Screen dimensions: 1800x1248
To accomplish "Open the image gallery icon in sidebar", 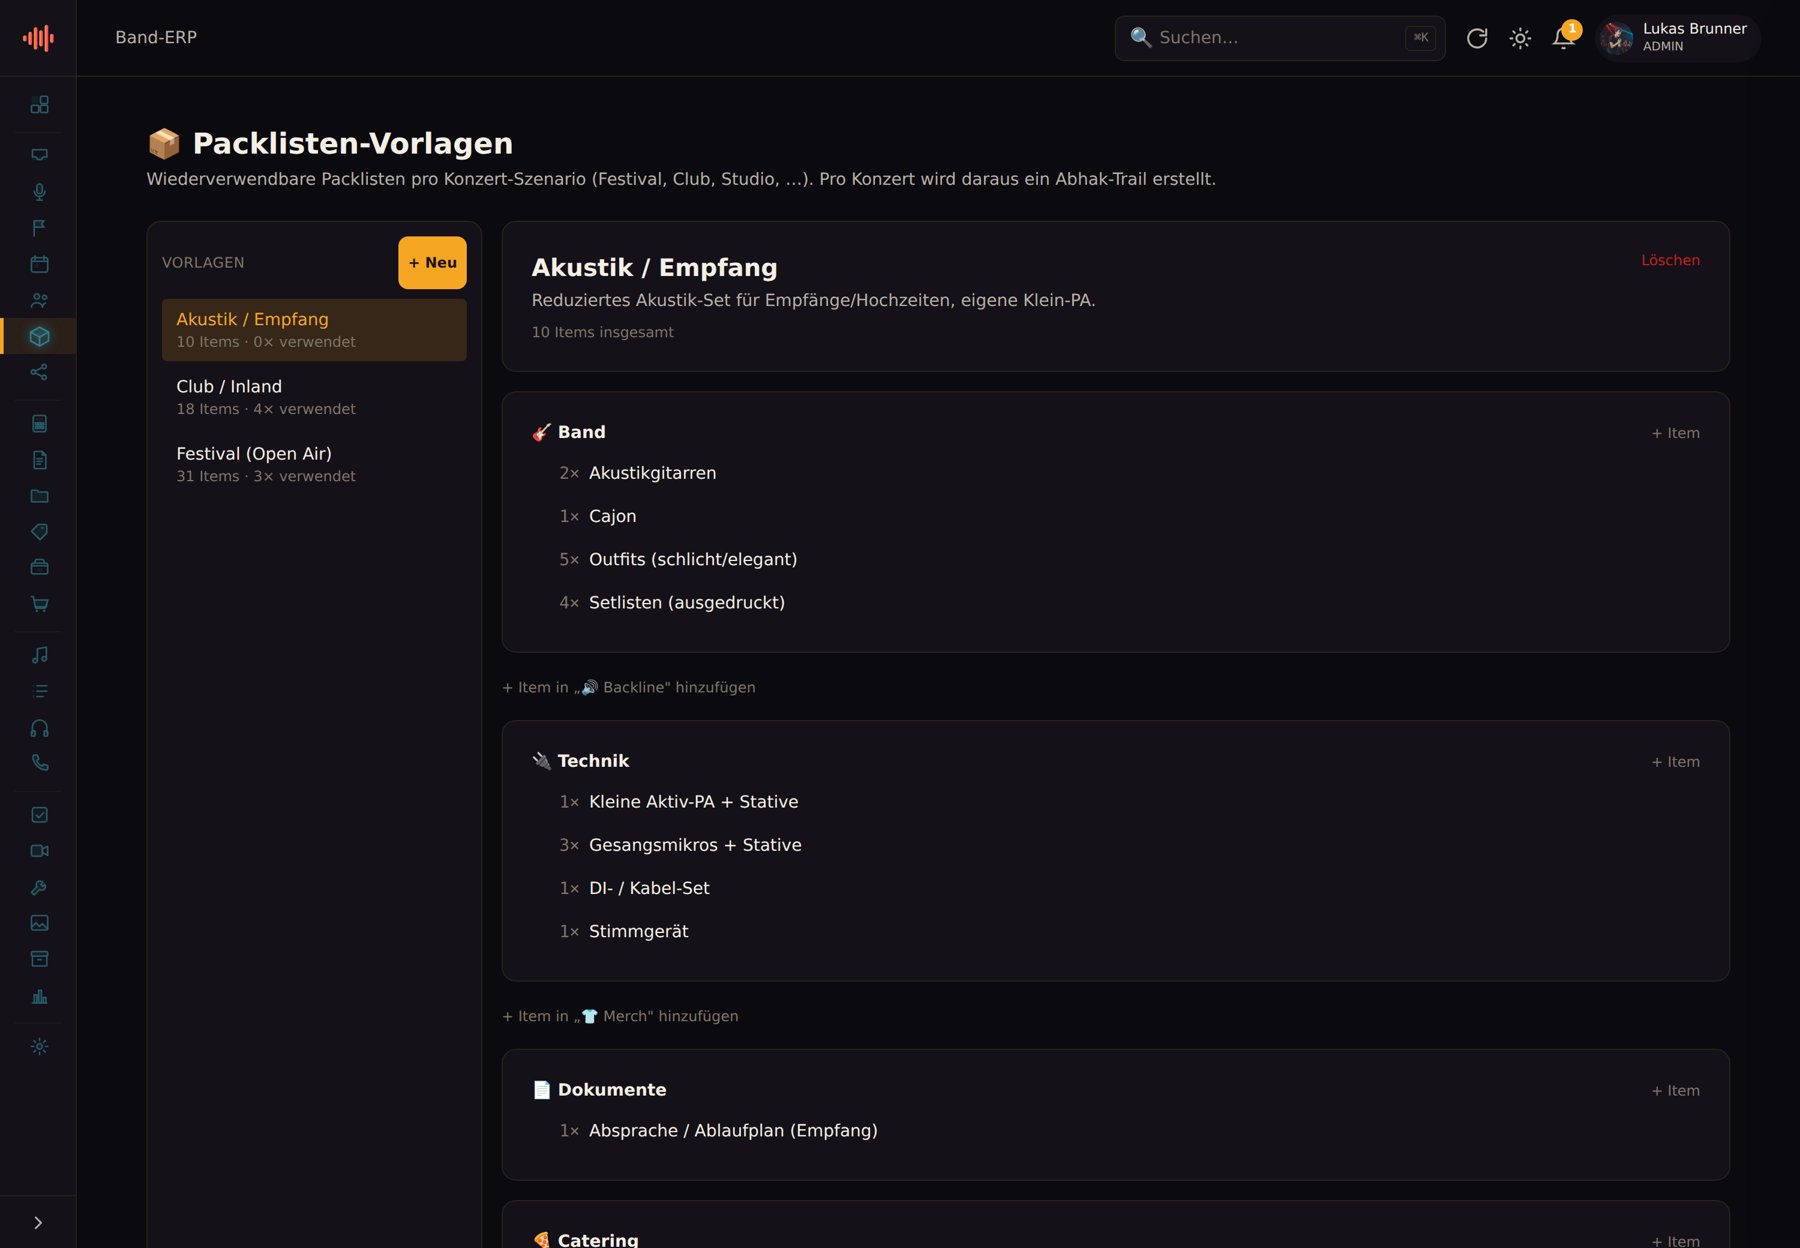I will click(x=39, y=923).
